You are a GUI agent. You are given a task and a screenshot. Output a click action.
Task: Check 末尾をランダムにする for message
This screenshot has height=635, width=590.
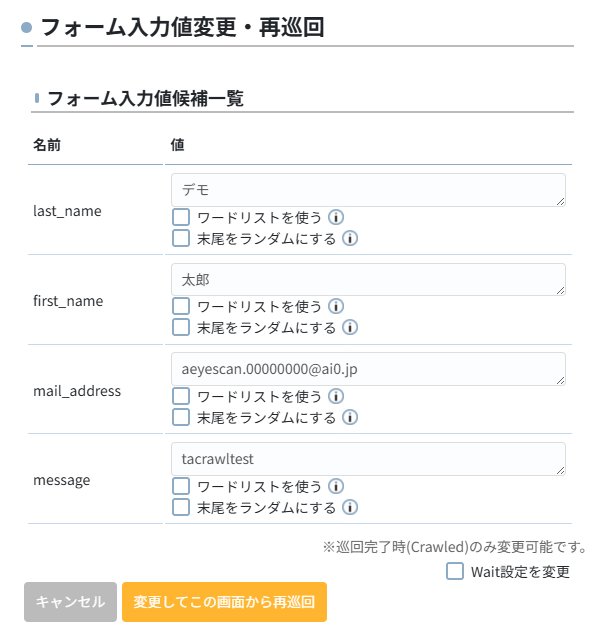[x=181, y=507]
